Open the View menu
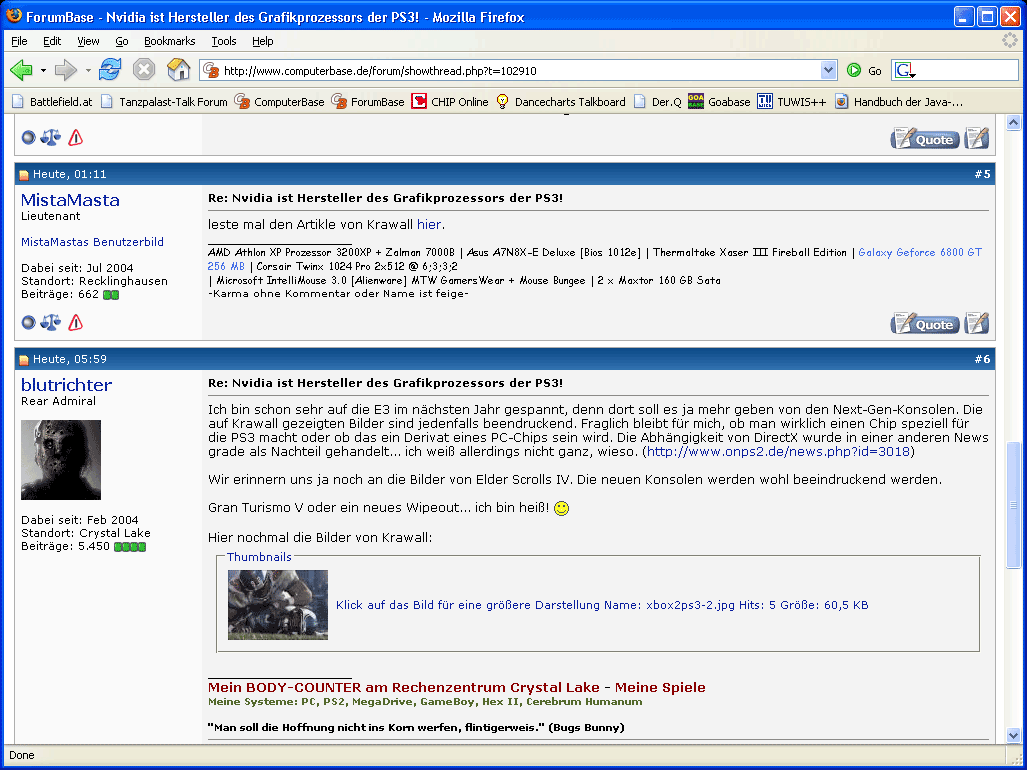The height and width of the screenshot is (770, 1027). (x=88, y=41)
